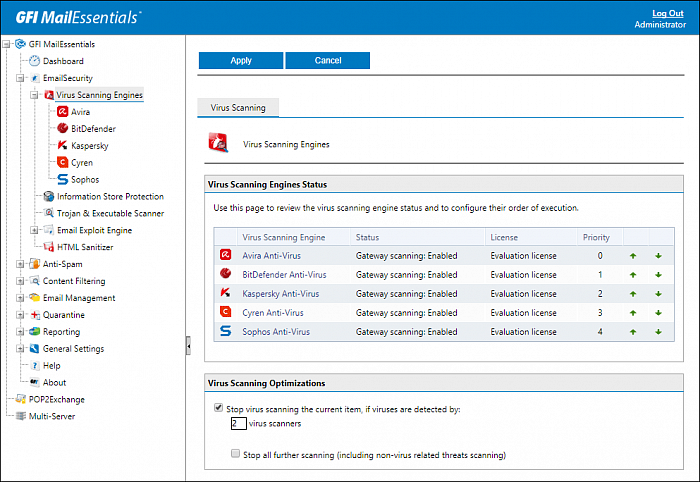Click the Information Store Protection icon
700x482 pixels.
click(49, 196)
